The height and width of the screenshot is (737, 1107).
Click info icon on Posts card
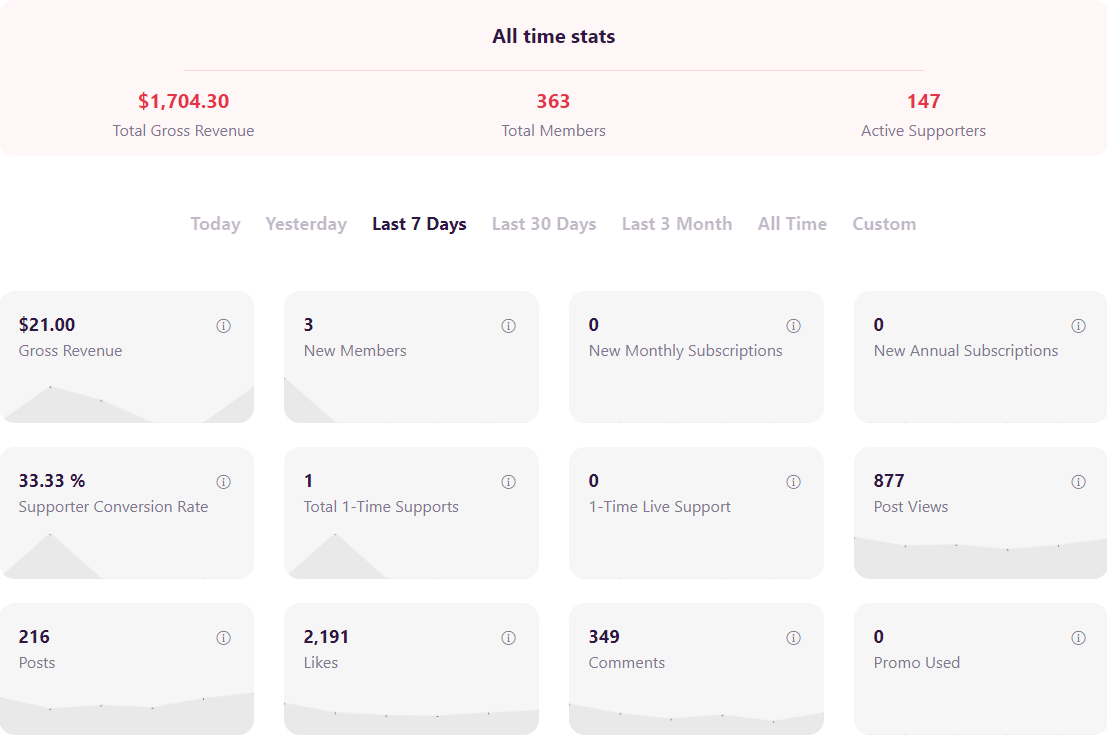pyautogui.click(x=223, y=638)
